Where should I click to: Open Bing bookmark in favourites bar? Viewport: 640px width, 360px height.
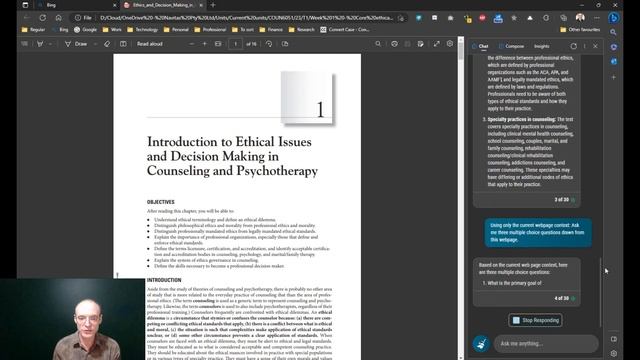point(60,29)
